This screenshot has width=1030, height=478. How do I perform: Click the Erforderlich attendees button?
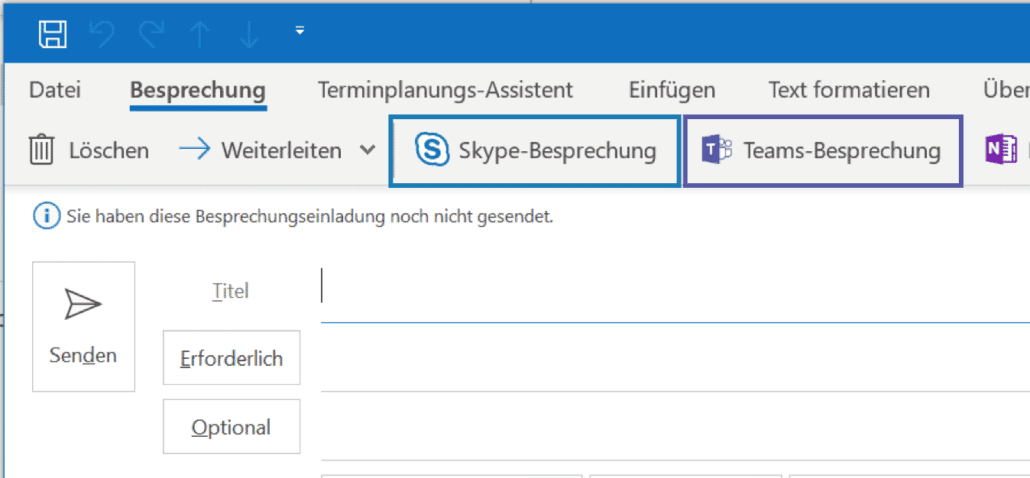(231, 358)
